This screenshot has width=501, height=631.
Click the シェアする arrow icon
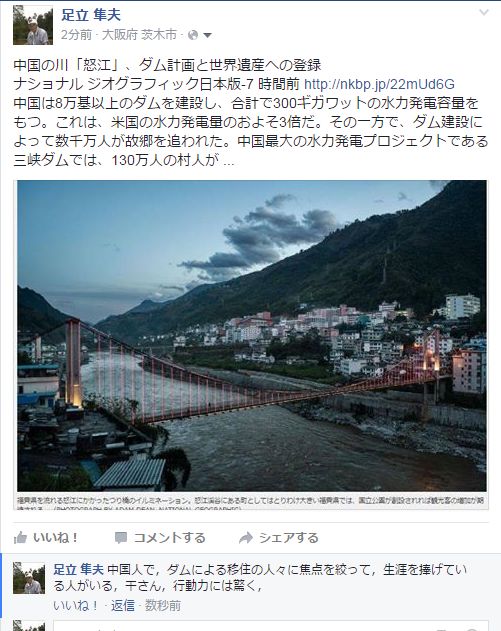click(x=245, y=538)
